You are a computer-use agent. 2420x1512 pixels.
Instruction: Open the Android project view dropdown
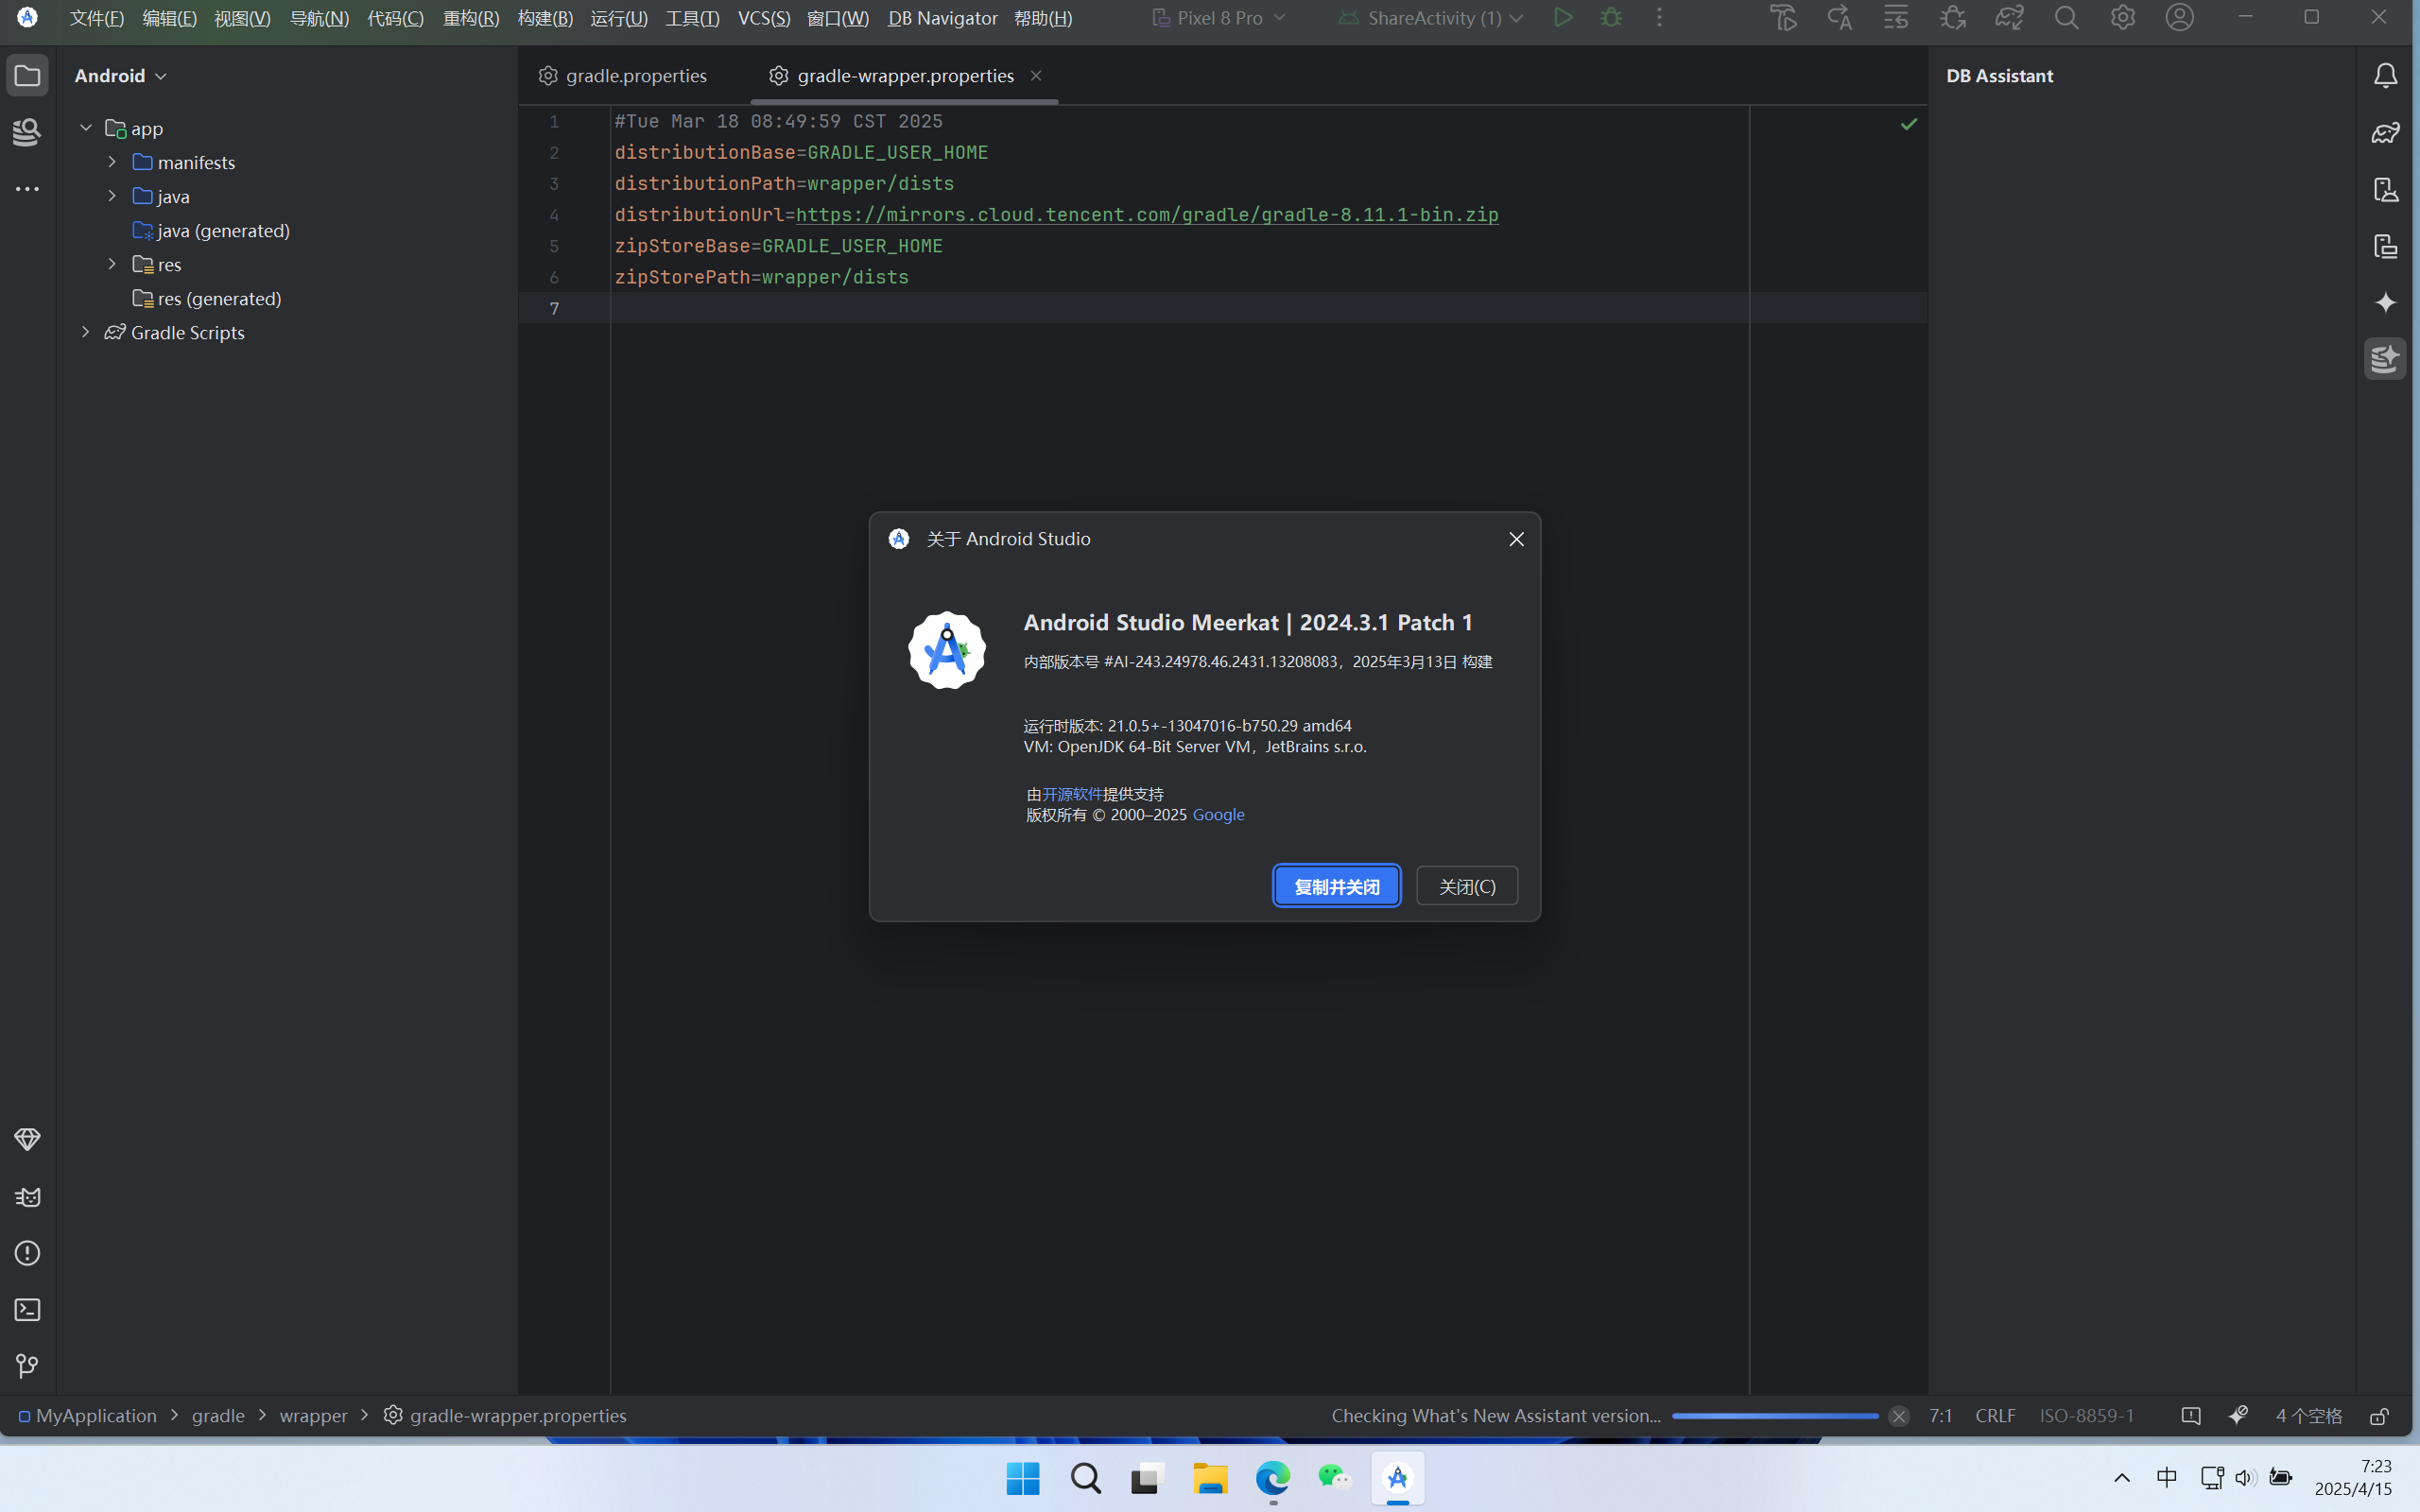(x=120, y=76)
